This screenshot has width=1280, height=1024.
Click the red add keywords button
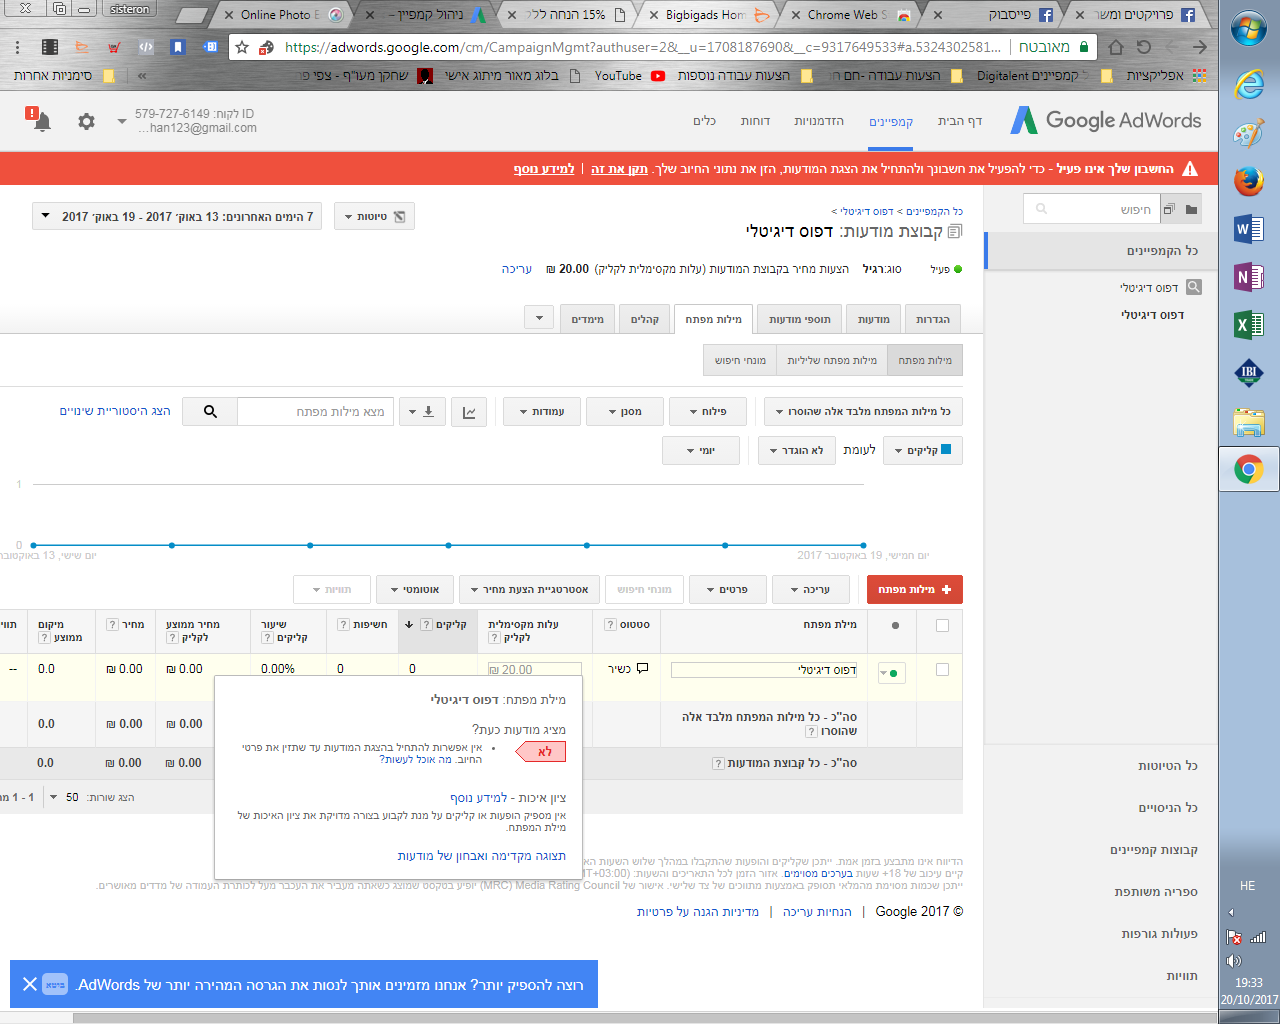[915, 589]
